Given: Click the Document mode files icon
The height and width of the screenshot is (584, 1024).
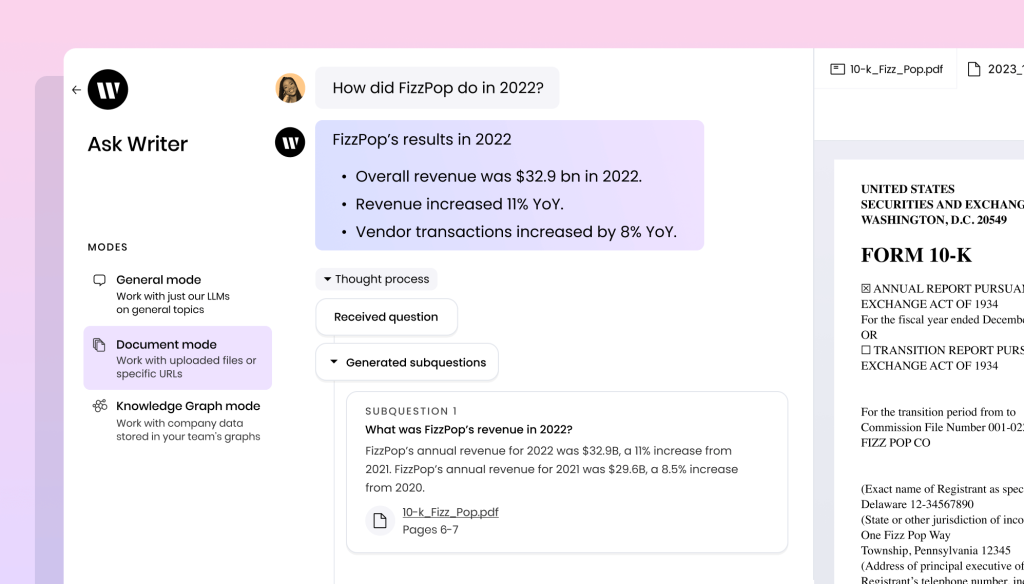Looking at the screenshot, I should [x=99, y=345].
